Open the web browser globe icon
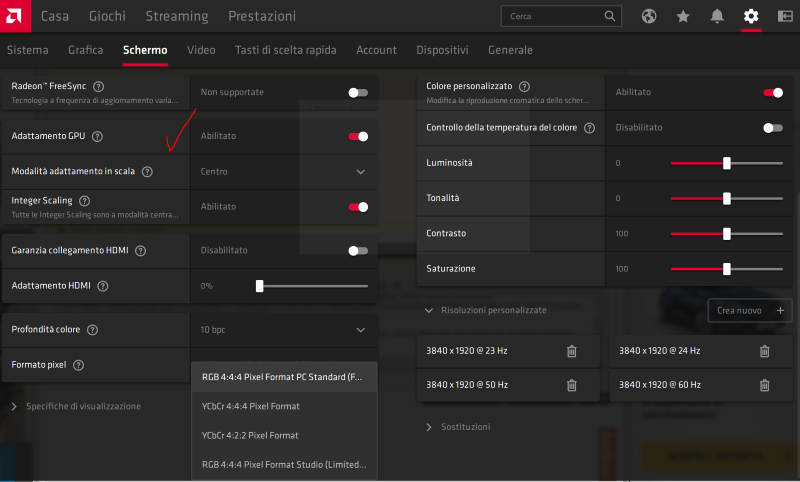 [x=649, y=16]
